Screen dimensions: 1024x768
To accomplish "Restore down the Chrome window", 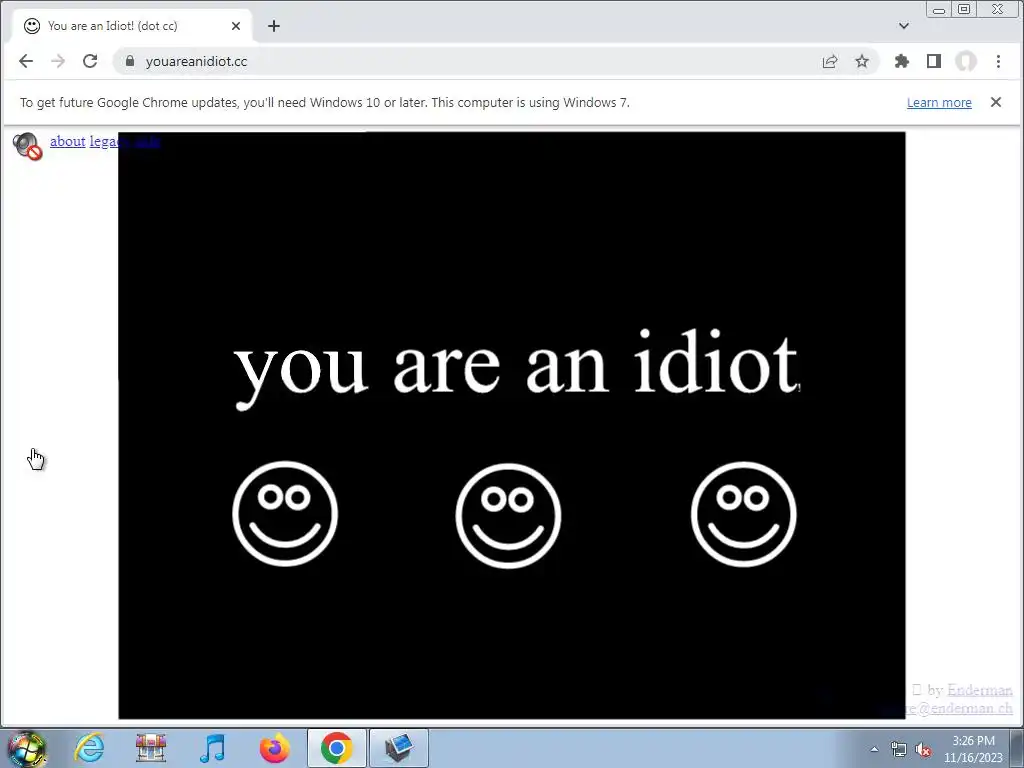I will coord(964,9).
